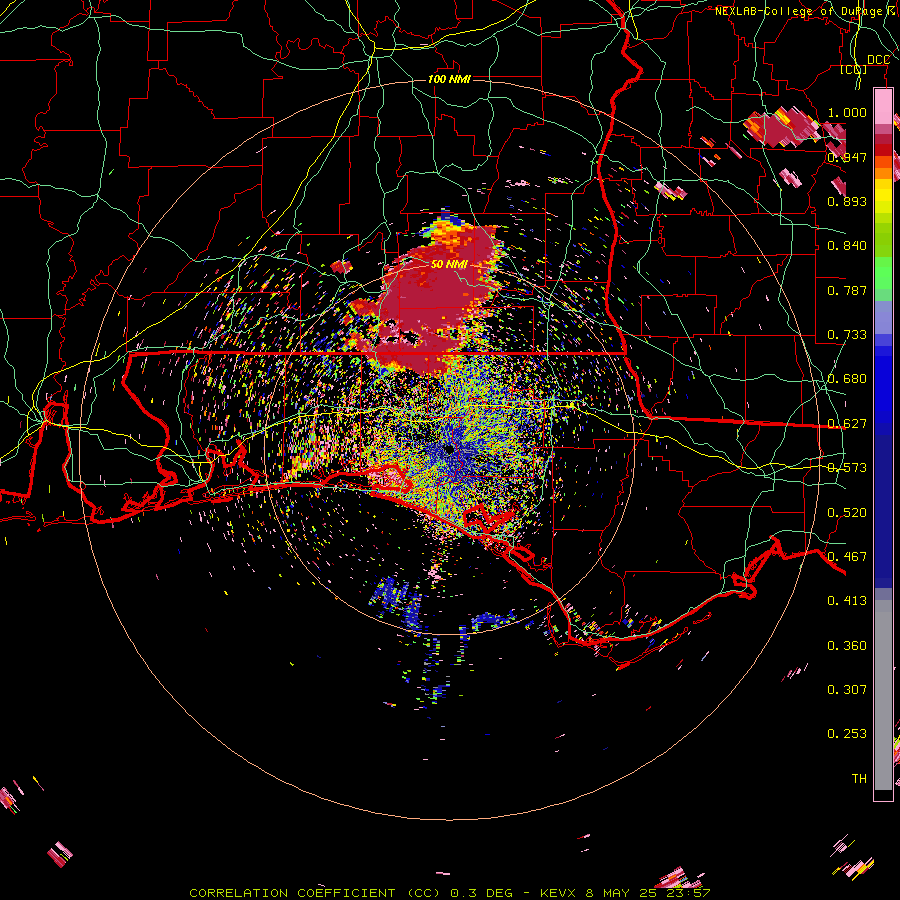Click the NEXLAB-College of DuPage label

pos(798,11)
